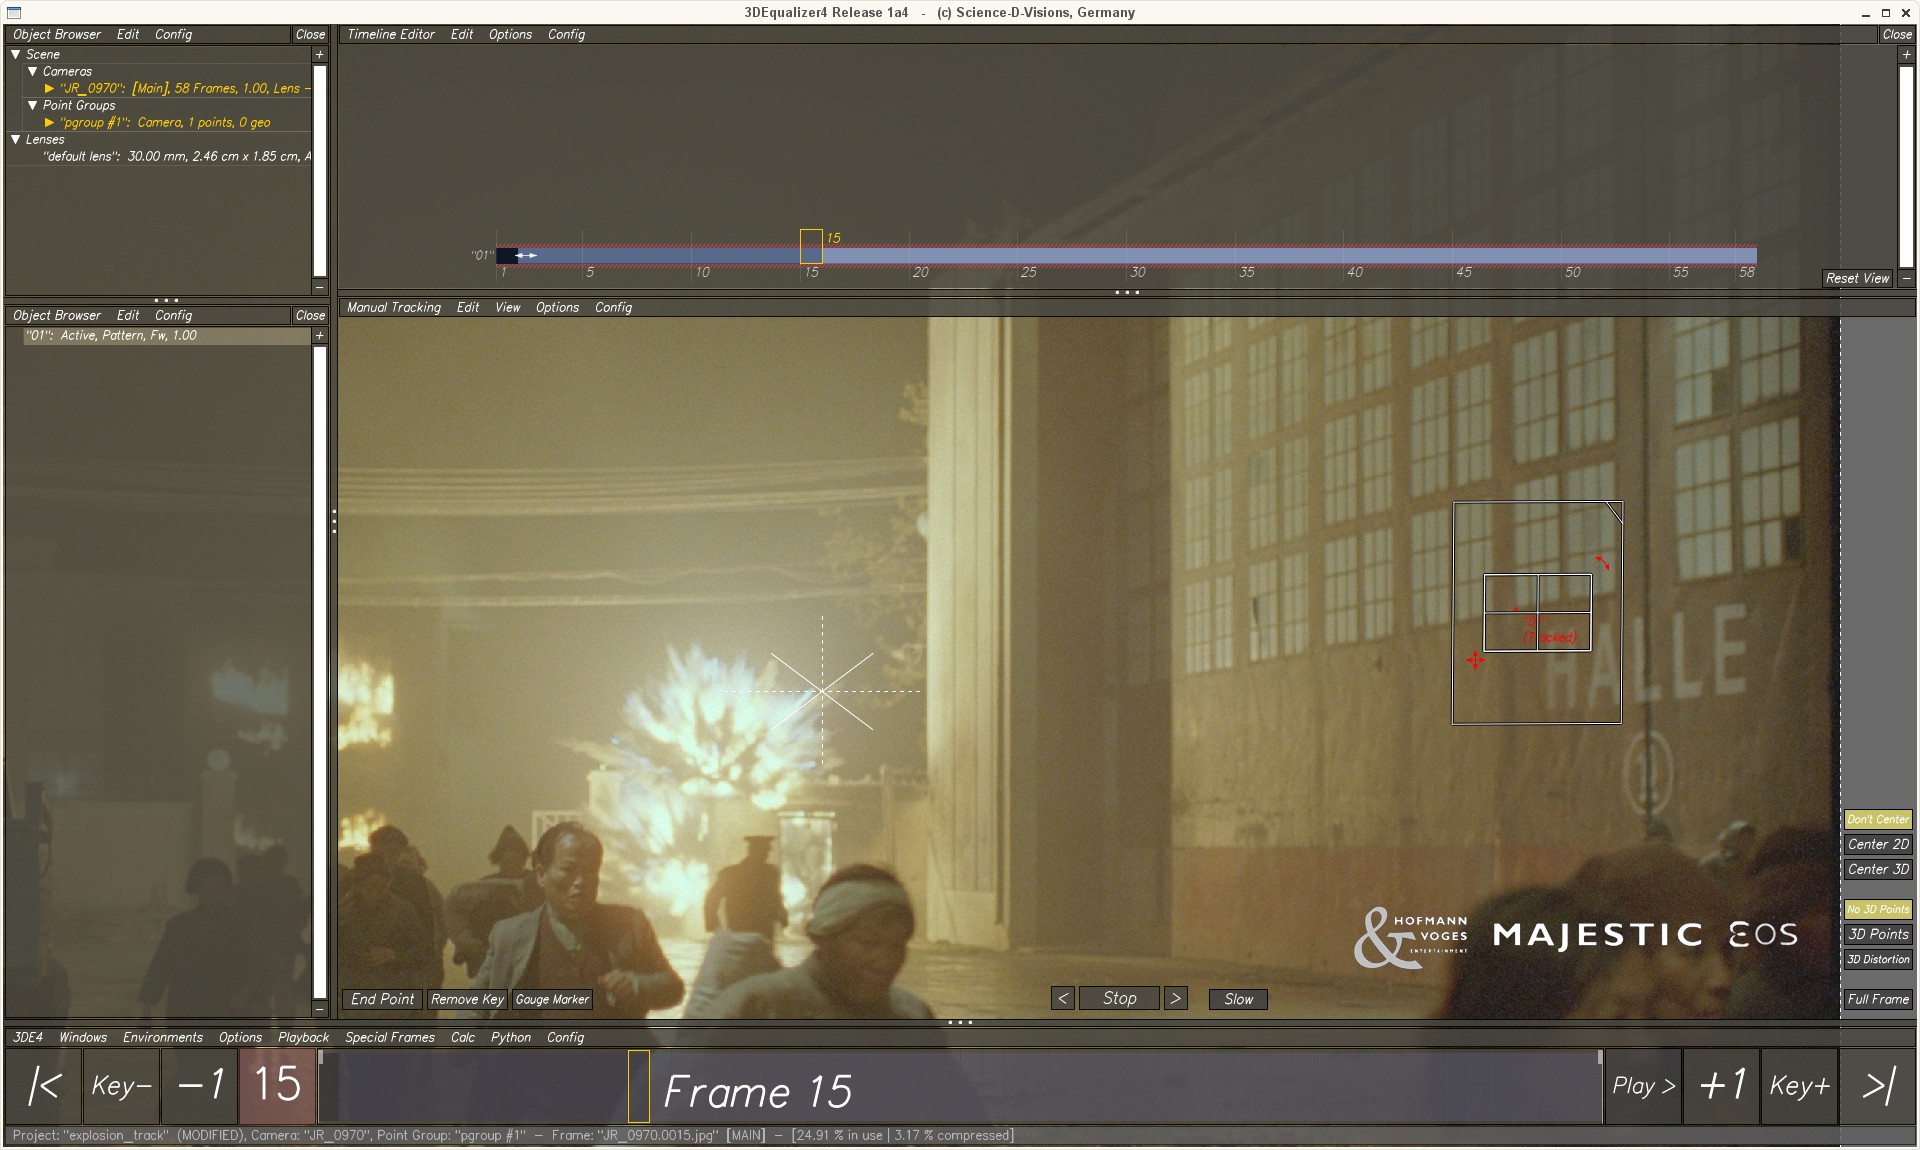Enable Center 2D view mode
1920x1150 pixels.
tap(1878, 844)
